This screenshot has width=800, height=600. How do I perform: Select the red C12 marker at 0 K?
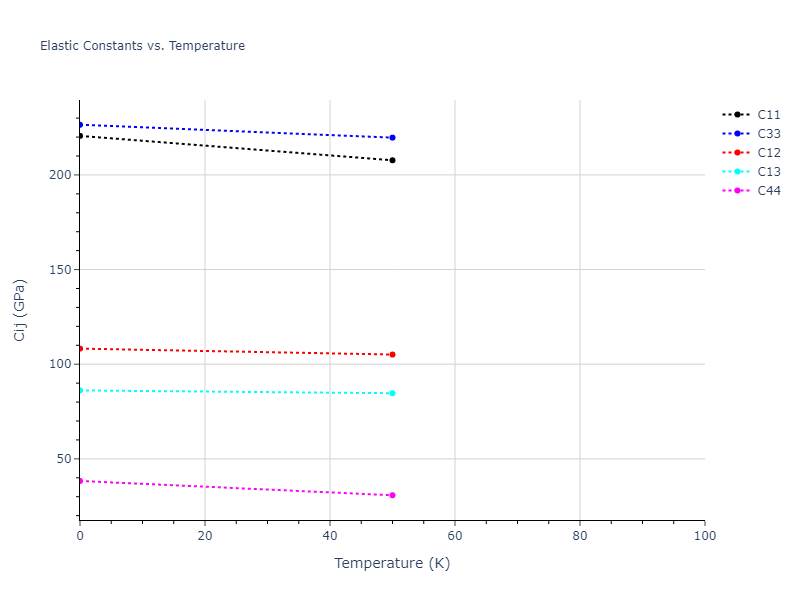(80, 348)
